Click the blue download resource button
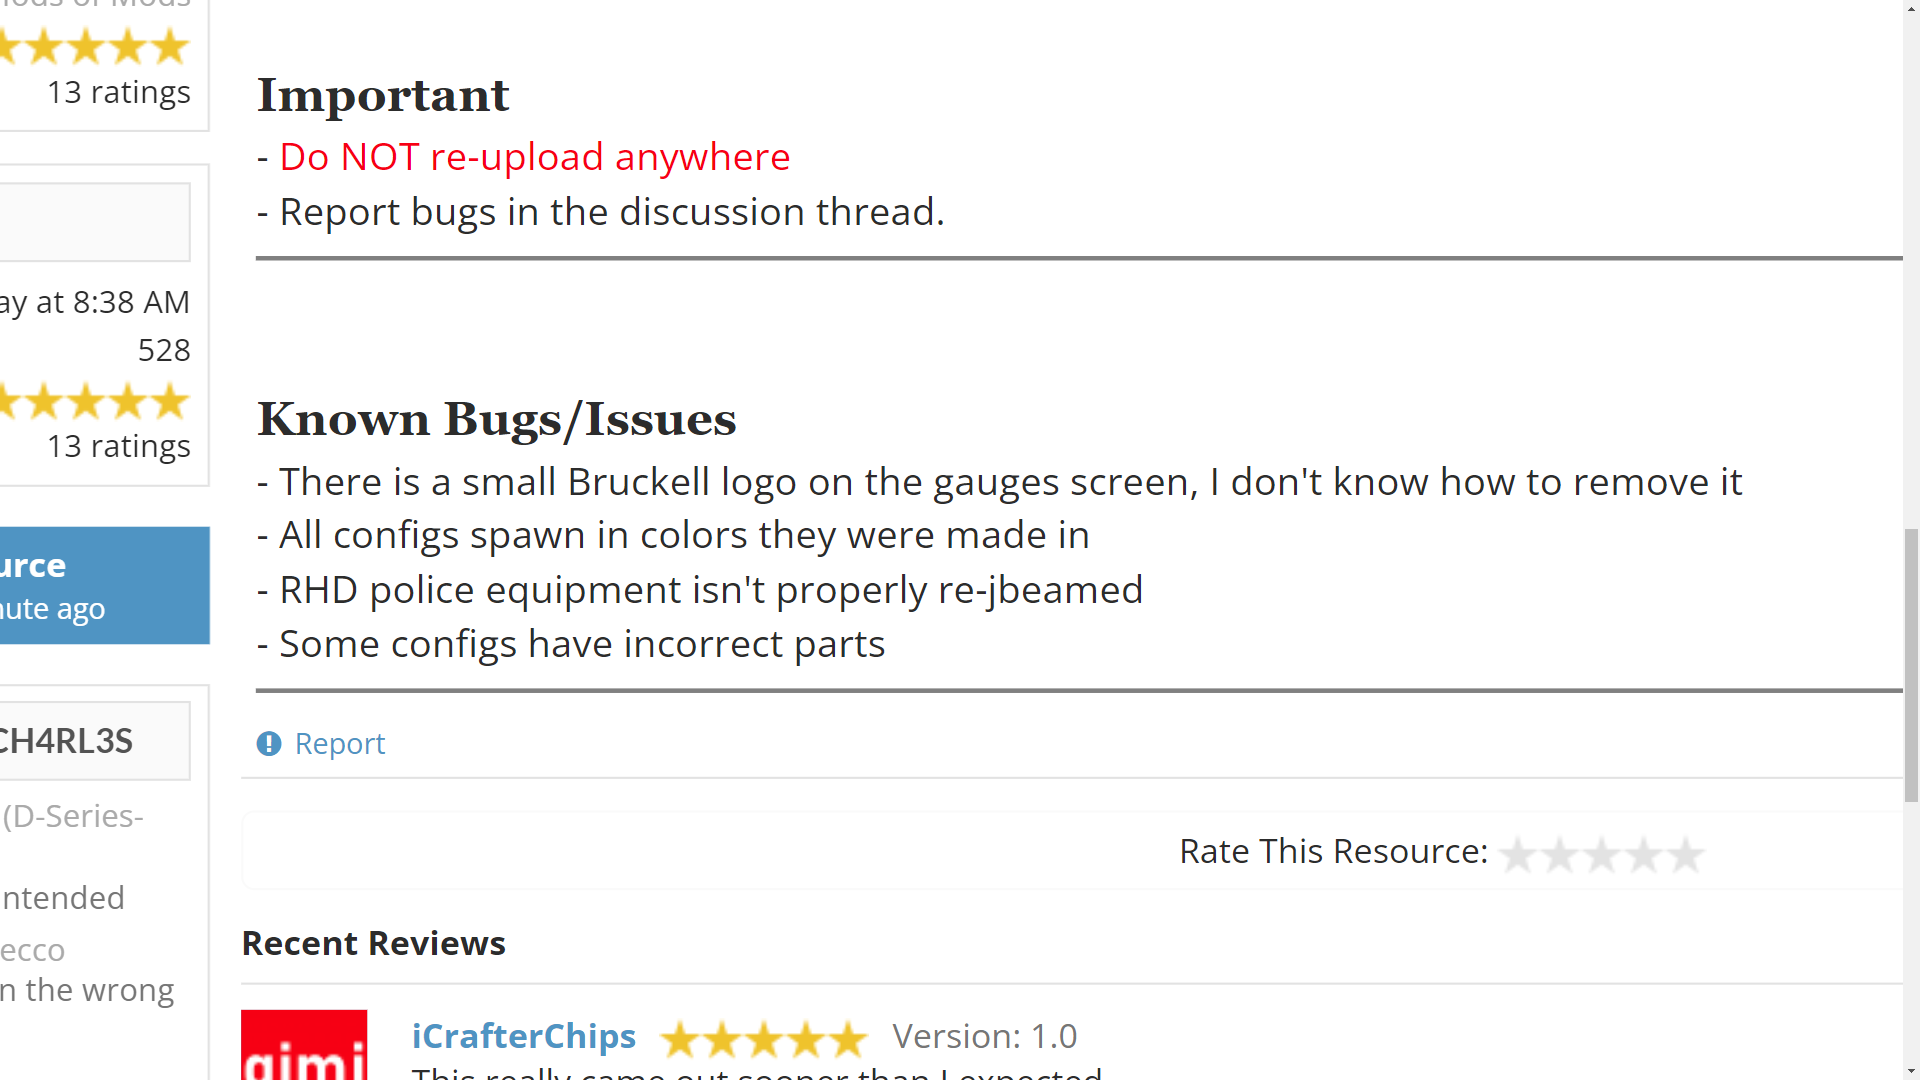Viewport: 1920px width, 1080px height. coord(104,585)
